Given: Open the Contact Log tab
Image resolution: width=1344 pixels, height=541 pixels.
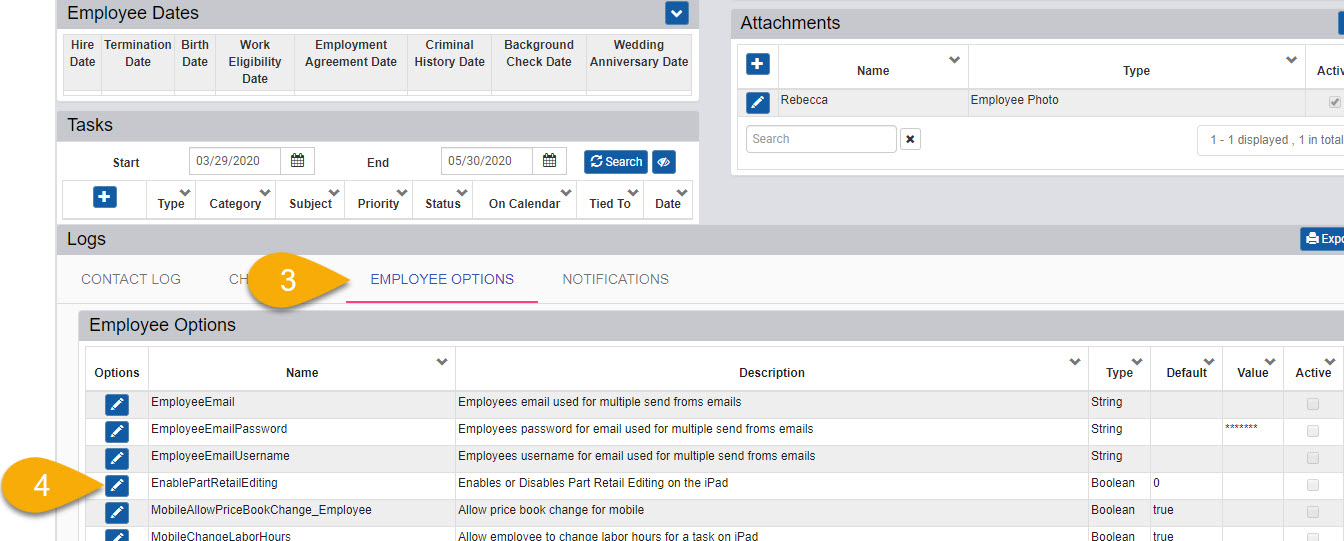Looking at the screenshot, I should coord(131,279).
